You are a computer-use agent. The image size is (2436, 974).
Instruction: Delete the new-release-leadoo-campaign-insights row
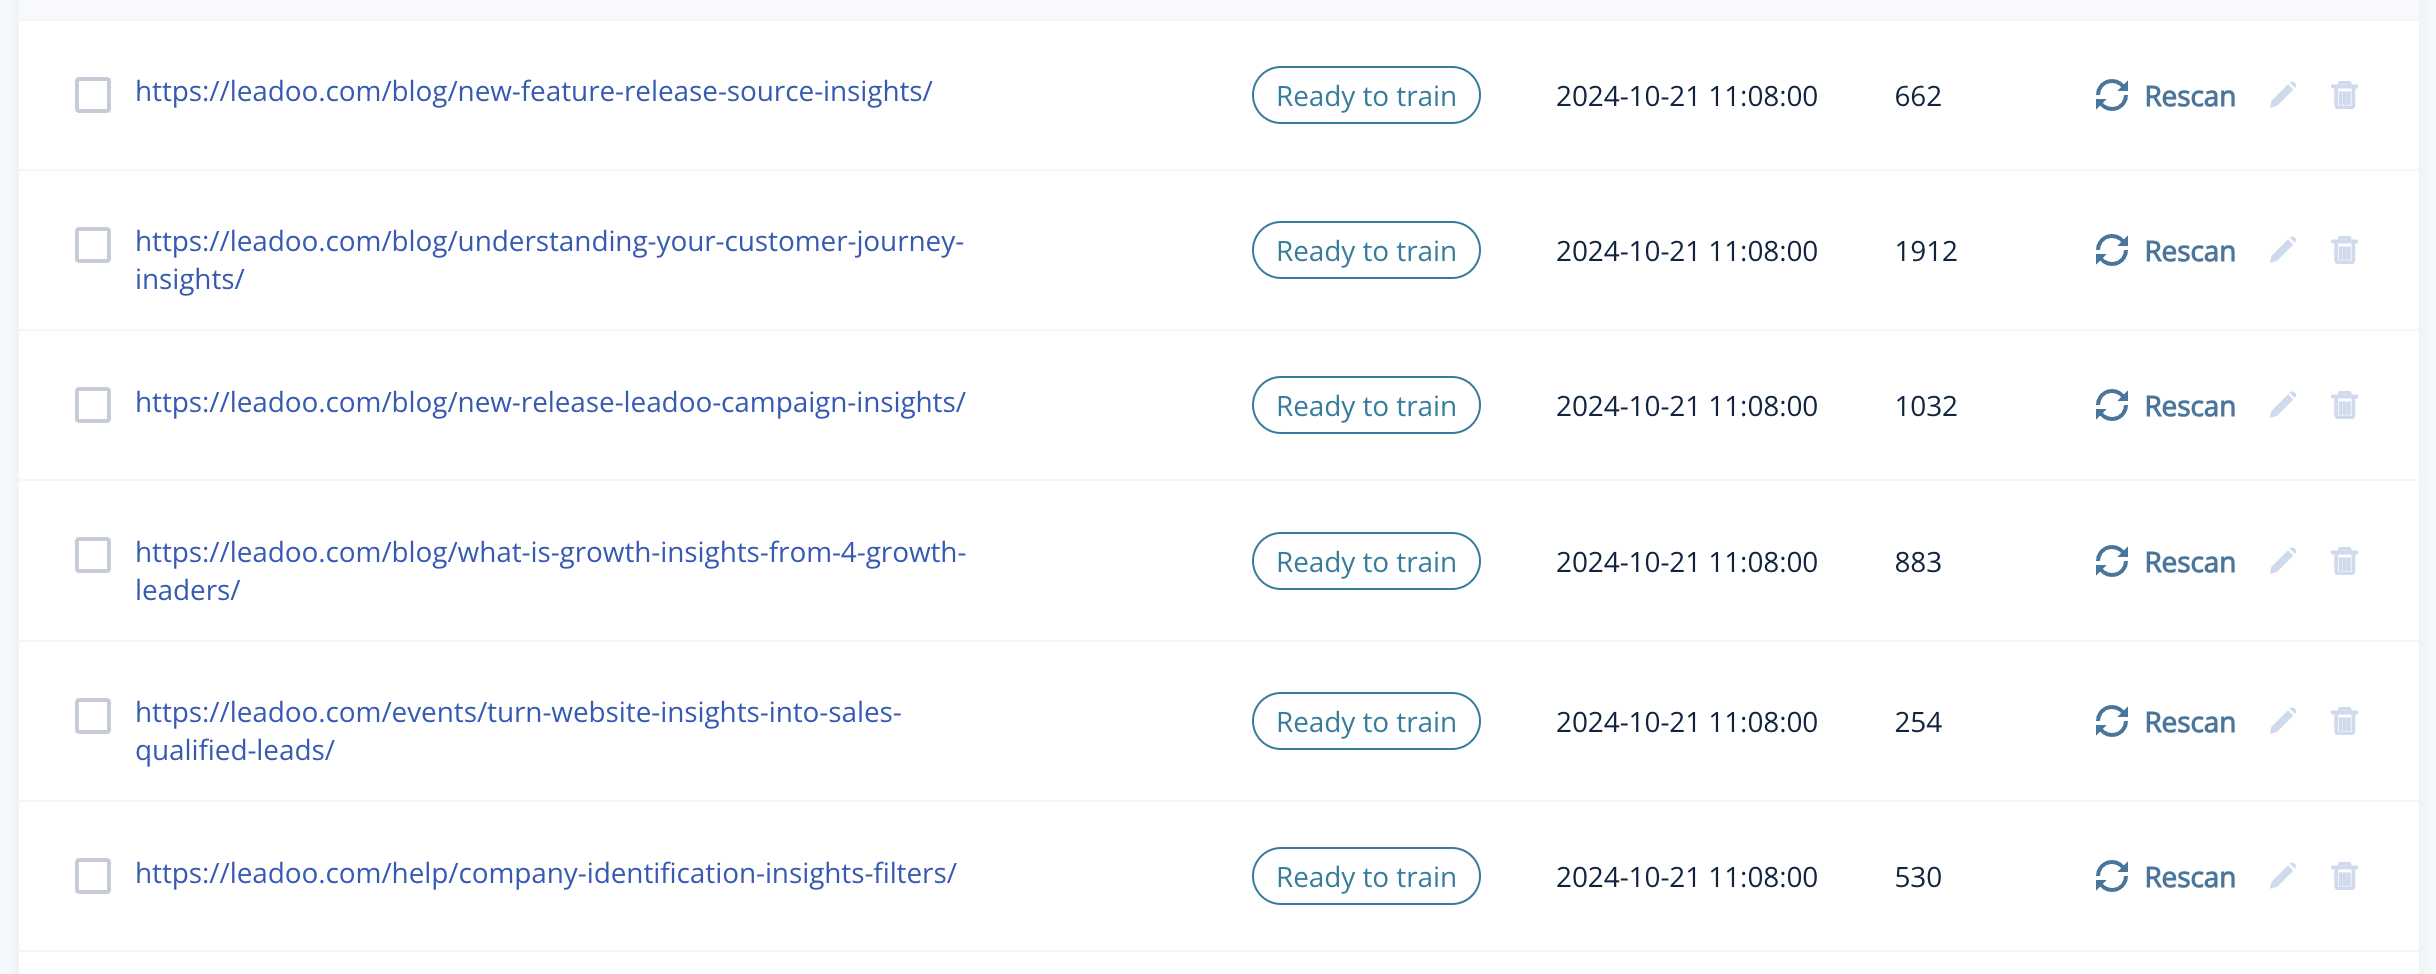click(2344, 405)
